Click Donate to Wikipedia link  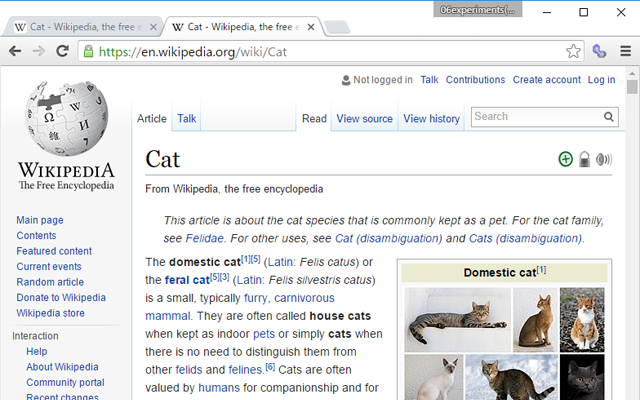[x=61, y=298]
